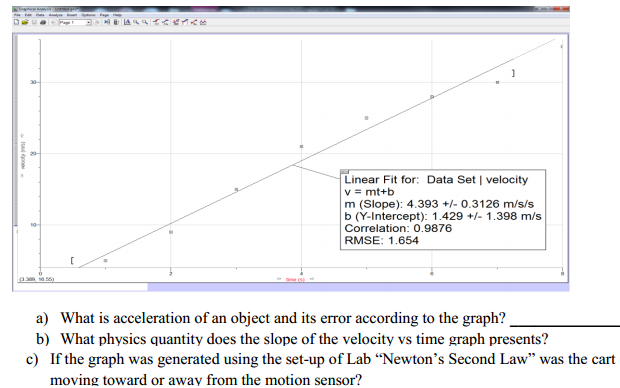
Task: Activate the Examine tool icon
Action: [x=156, y=22]
